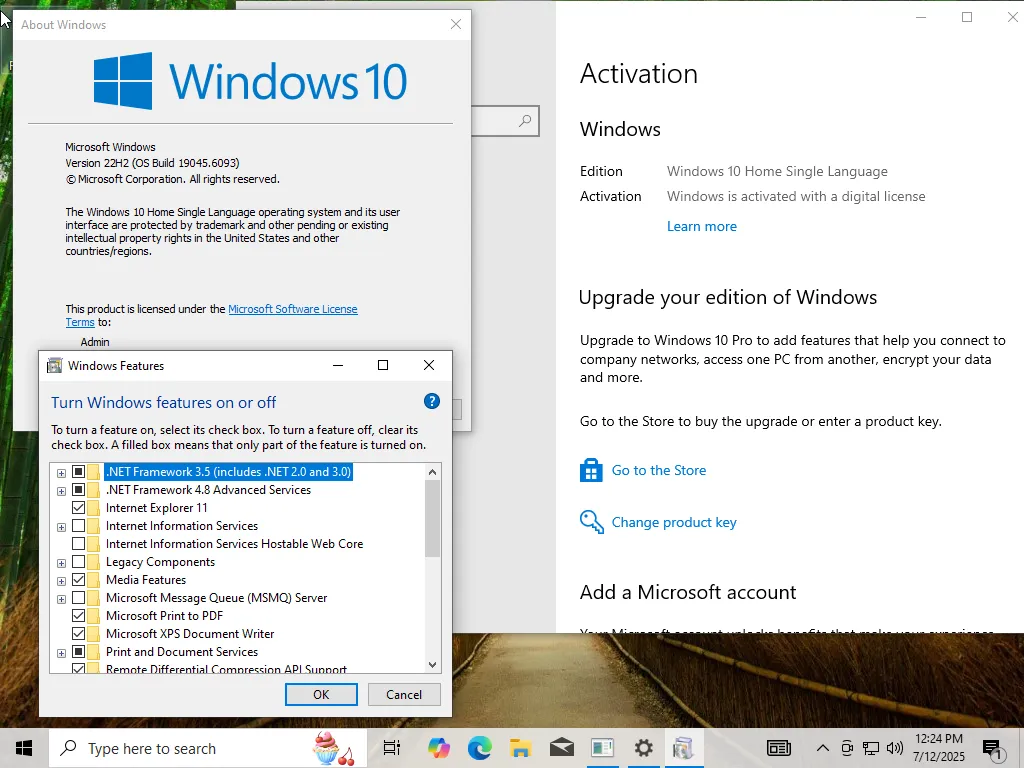This screenshot has width=1024, height=768.
Task: Click the Windows Features title bar icon
Action: coord(55,366)
